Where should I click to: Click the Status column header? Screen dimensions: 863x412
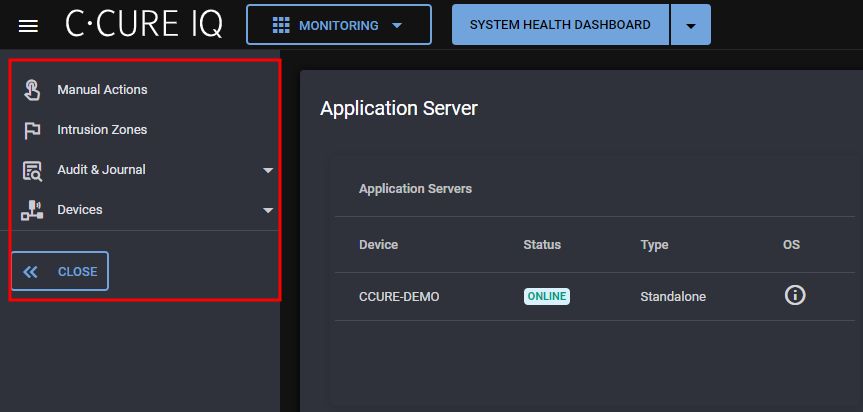tap(542, 245)
